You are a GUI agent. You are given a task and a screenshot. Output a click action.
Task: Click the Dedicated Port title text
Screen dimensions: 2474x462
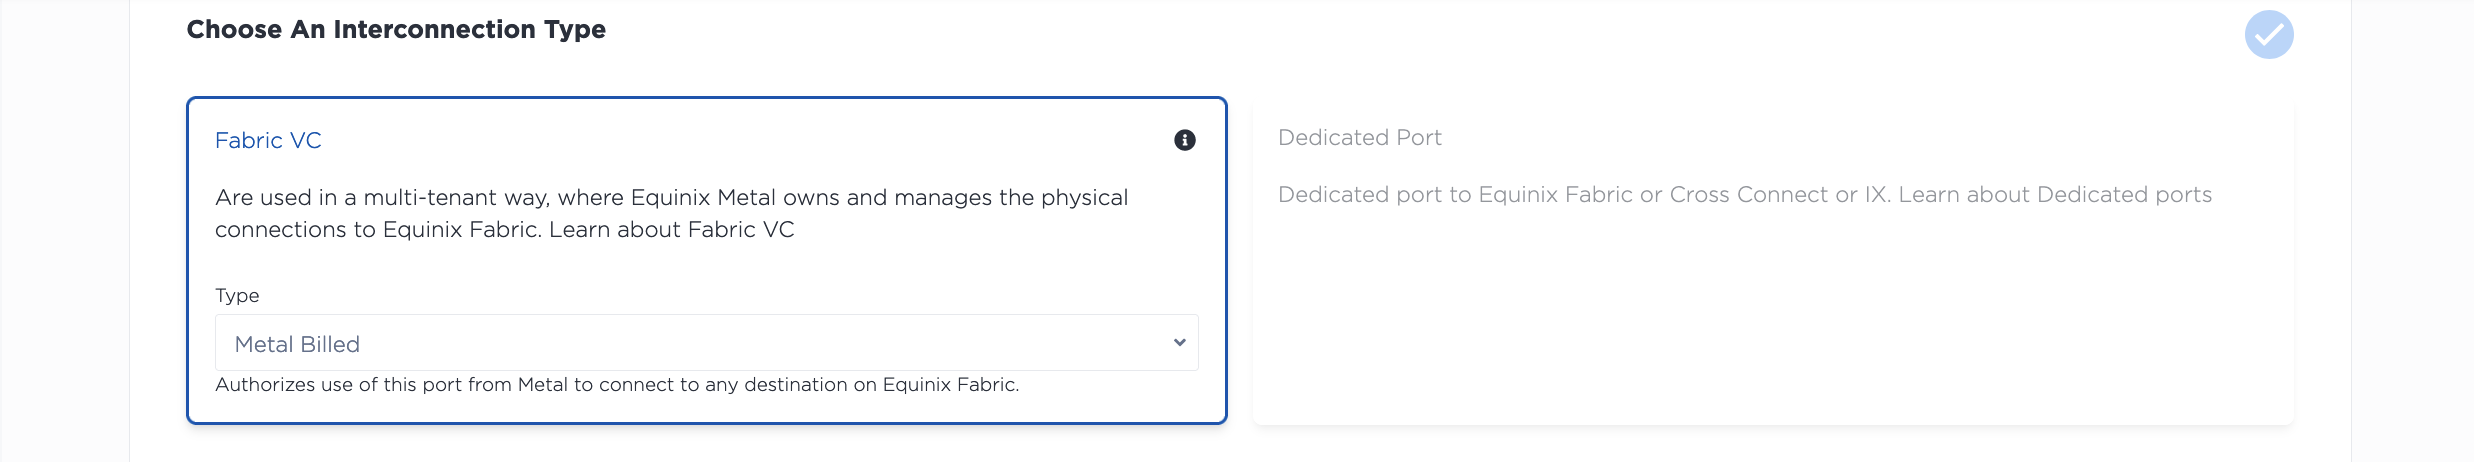tap(1360, 138)
